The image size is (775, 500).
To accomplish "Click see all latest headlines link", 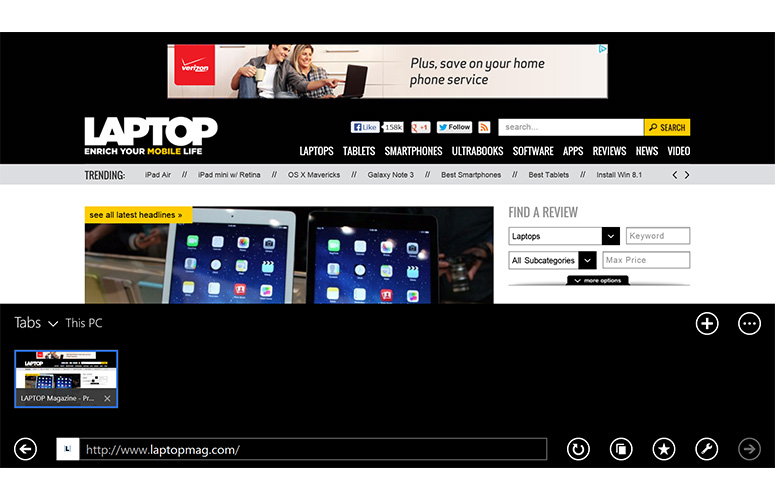I will tap(135, 215).
